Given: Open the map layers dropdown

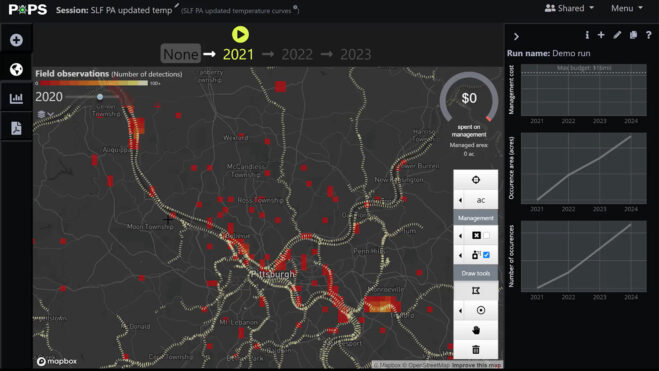Looking at the screenshot, I should 45,114.
